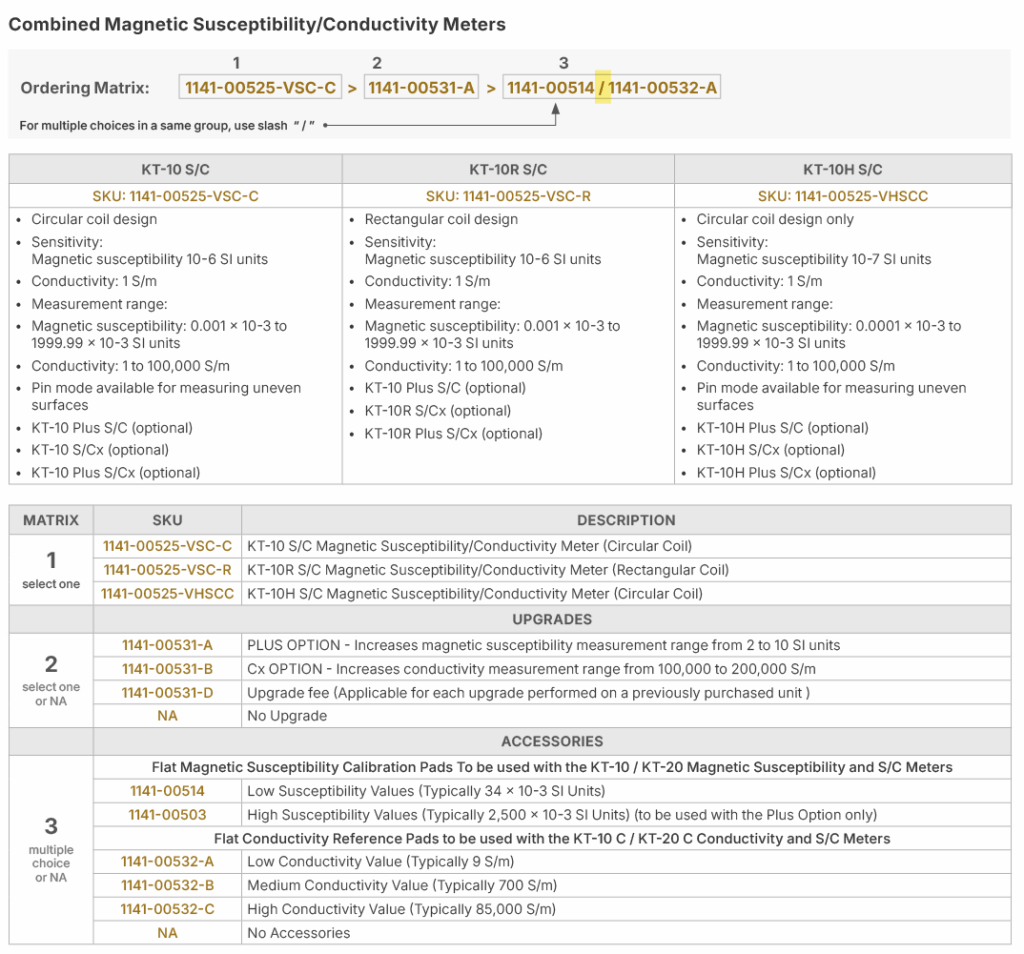Click SKU cell '1141-00525-VSC-C' in the matrix table

[x=167, y=546]
